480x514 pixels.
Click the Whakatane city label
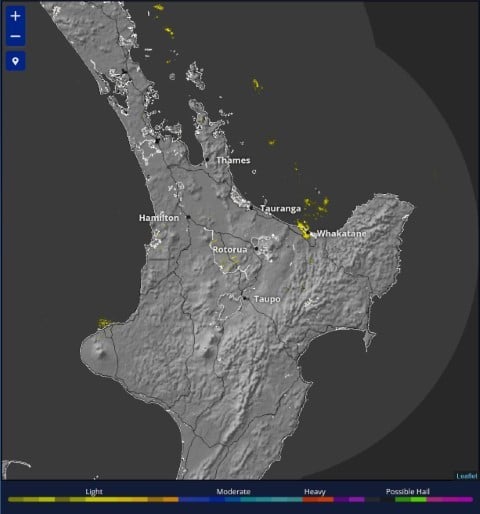[341, 233]
